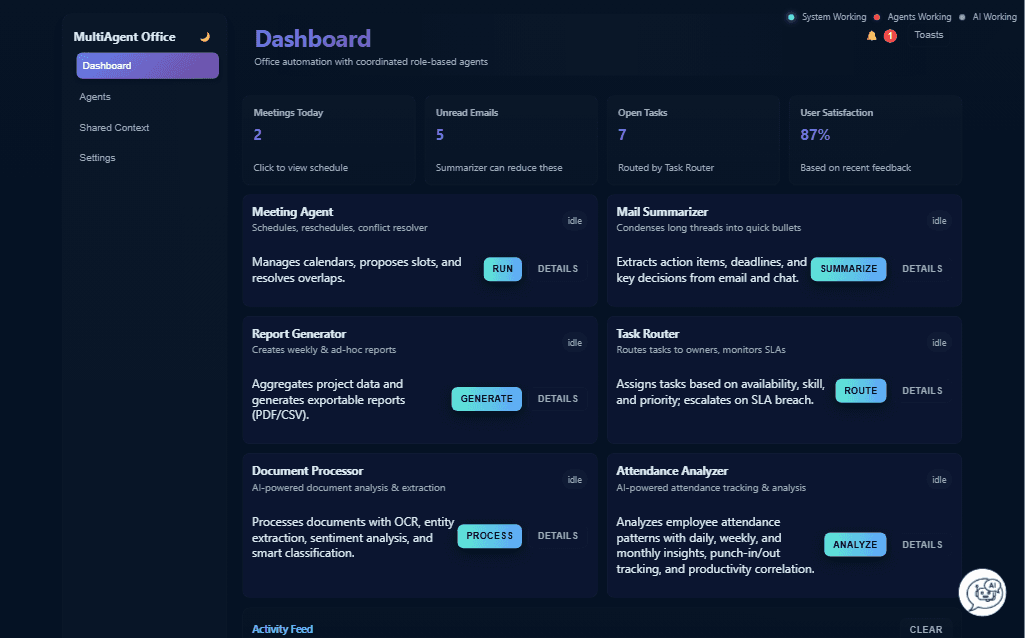1025x638 pixels.
Task: Open Task Router details
Action: [922, 391]
